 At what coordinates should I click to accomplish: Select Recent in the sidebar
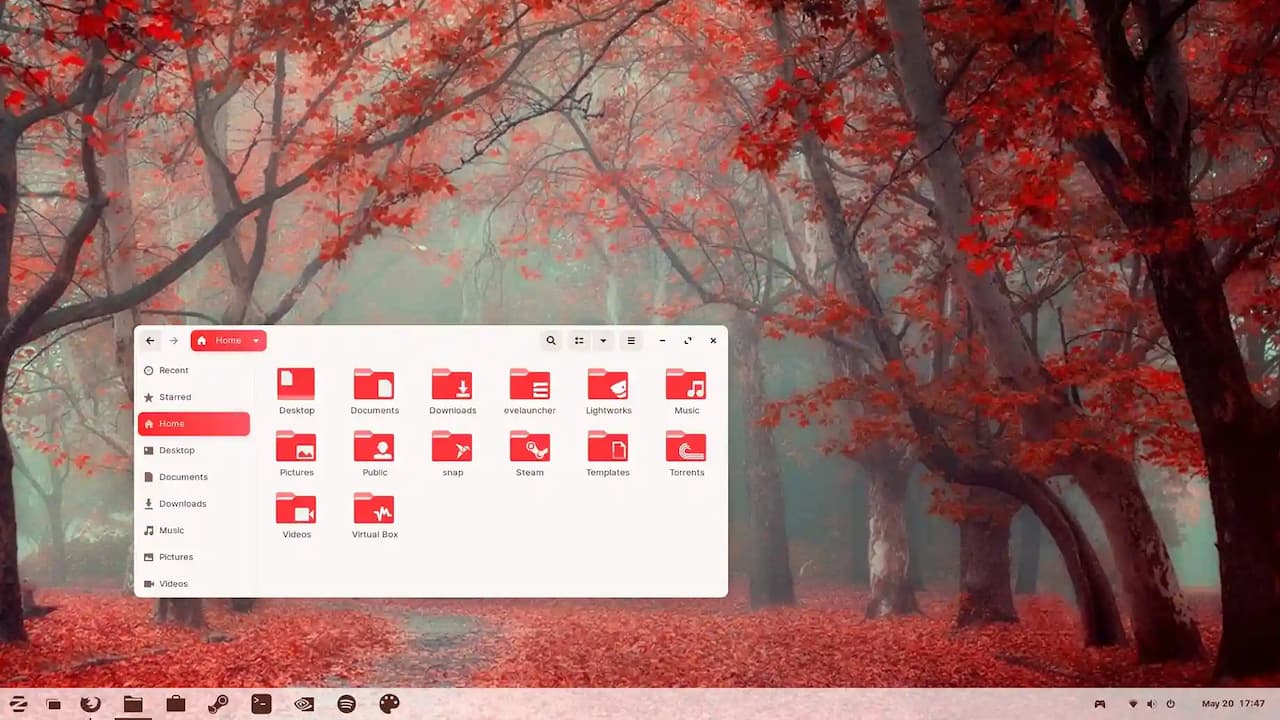click(x=173, y=370)
